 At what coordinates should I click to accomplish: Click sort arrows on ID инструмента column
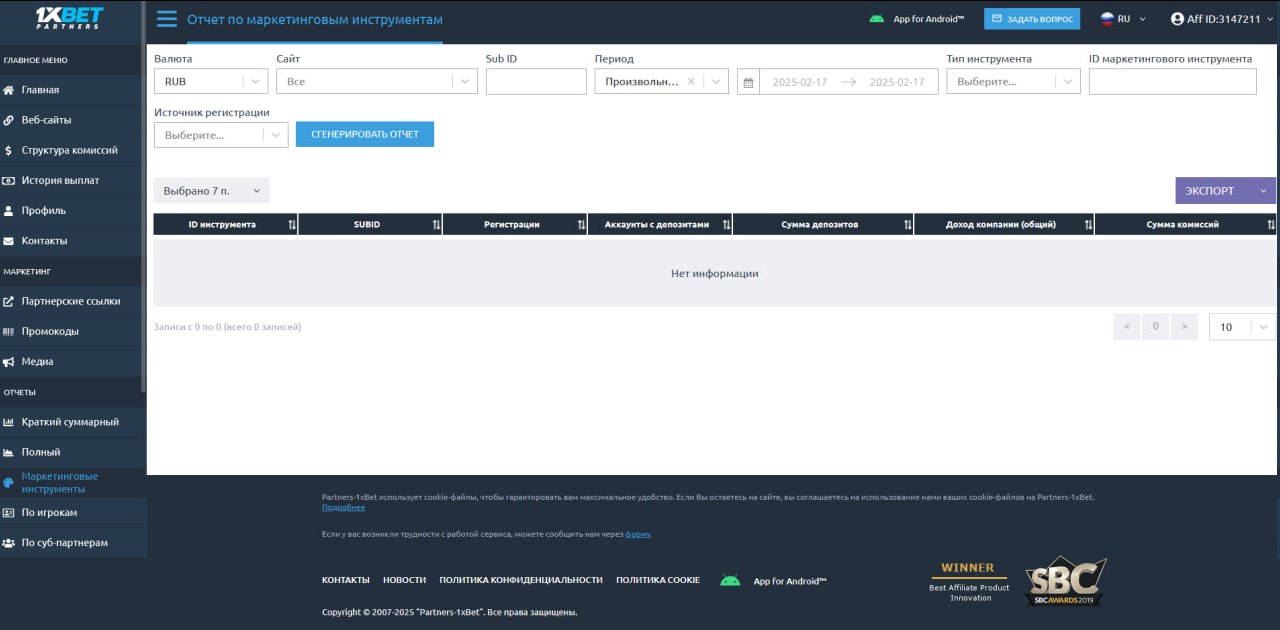point(291,225)
